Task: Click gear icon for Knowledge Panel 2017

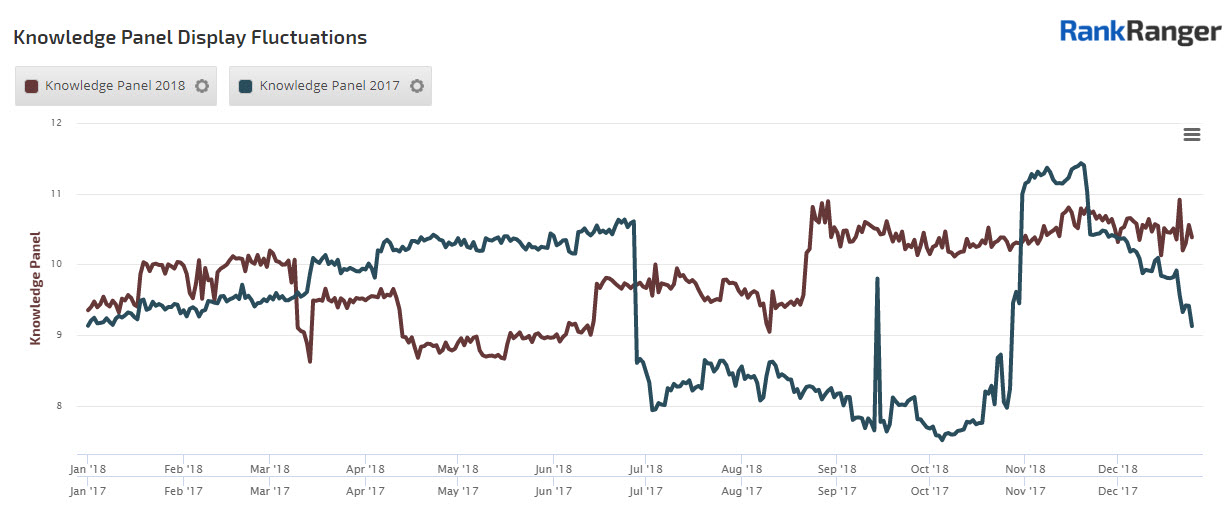Action: 417,86
